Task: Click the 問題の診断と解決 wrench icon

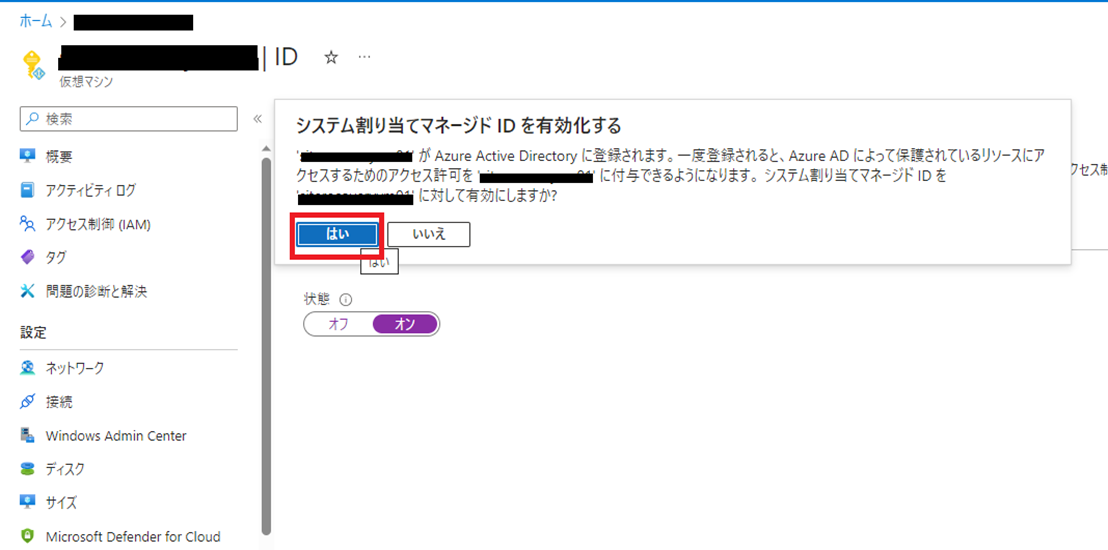Action: tap(28, 291)
